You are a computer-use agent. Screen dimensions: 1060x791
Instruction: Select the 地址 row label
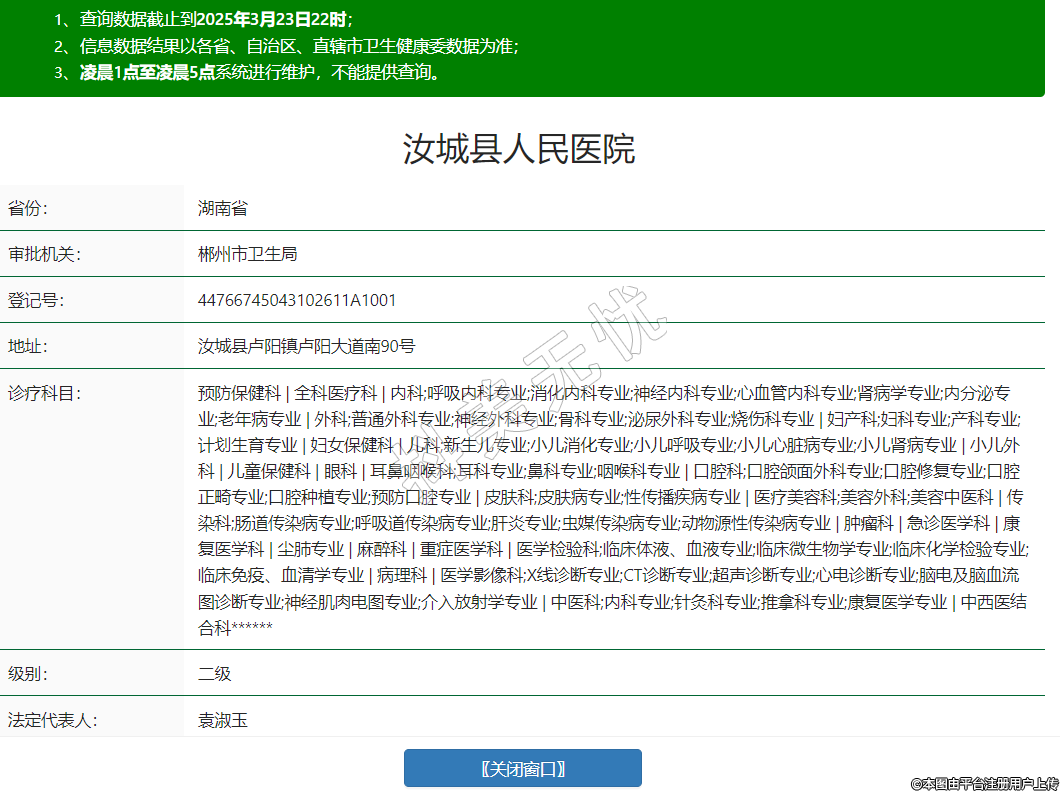tap(28, 346)
